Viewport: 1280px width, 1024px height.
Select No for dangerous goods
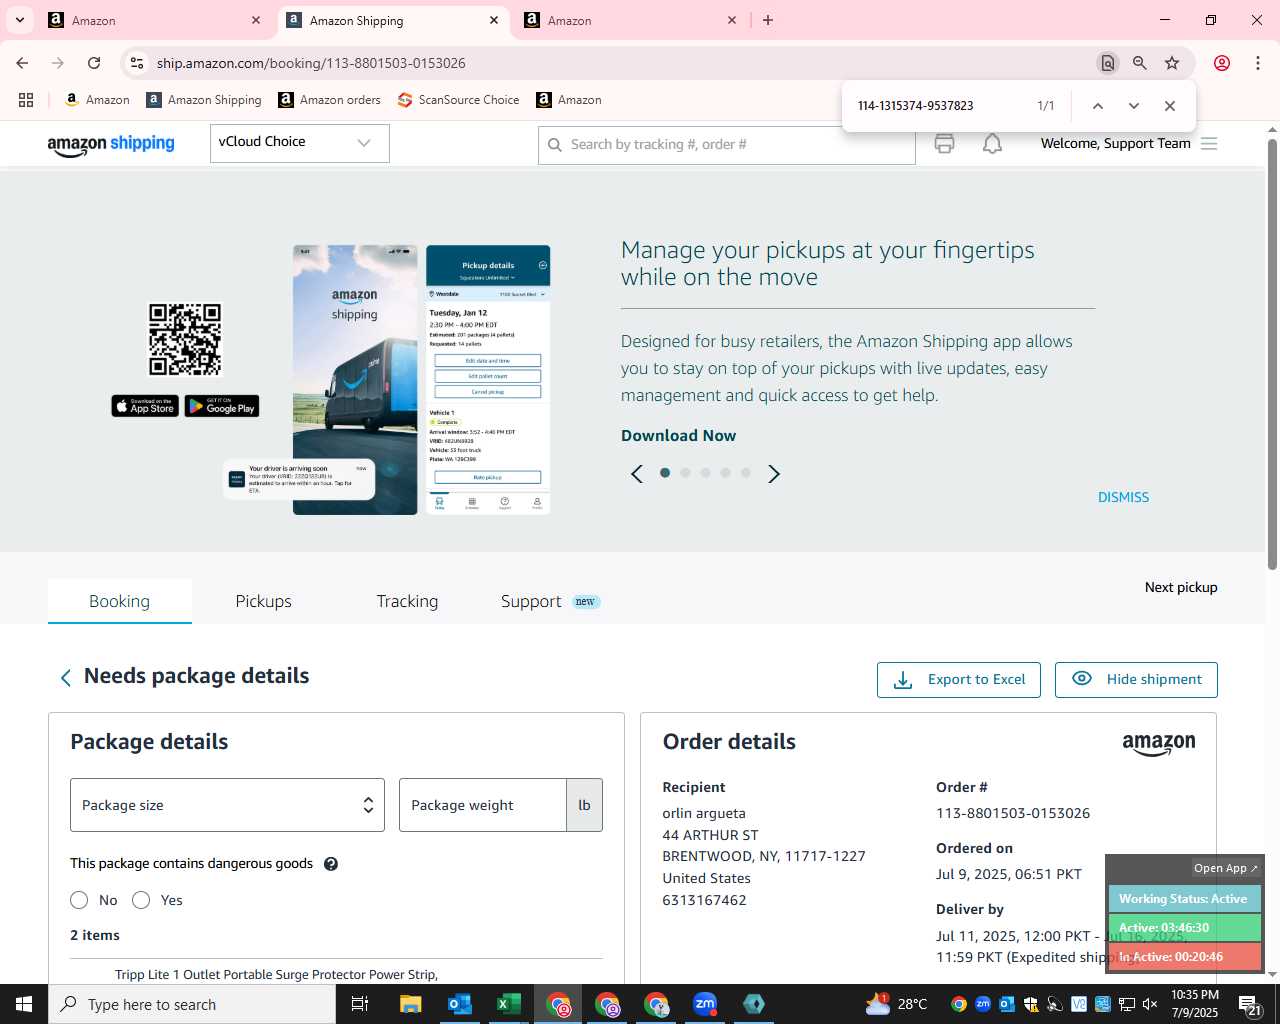(x=79, y=900)
